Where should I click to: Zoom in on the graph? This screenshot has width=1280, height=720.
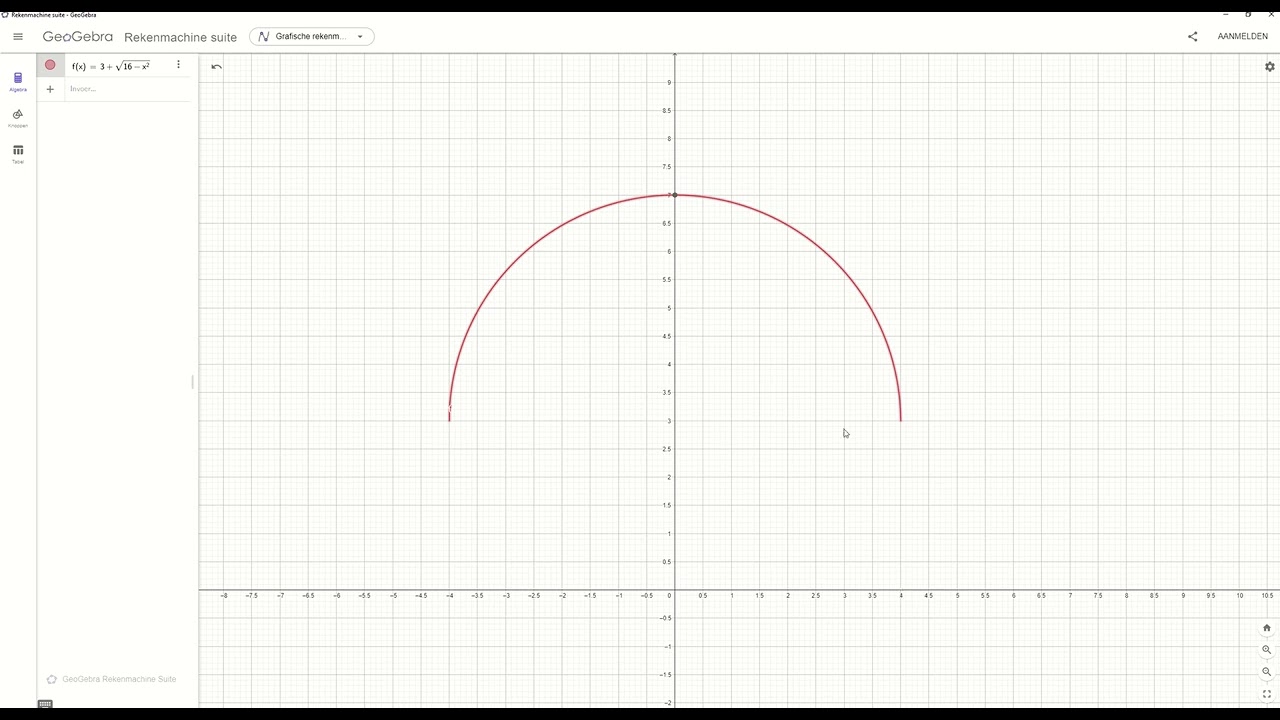click(1266, 650)
